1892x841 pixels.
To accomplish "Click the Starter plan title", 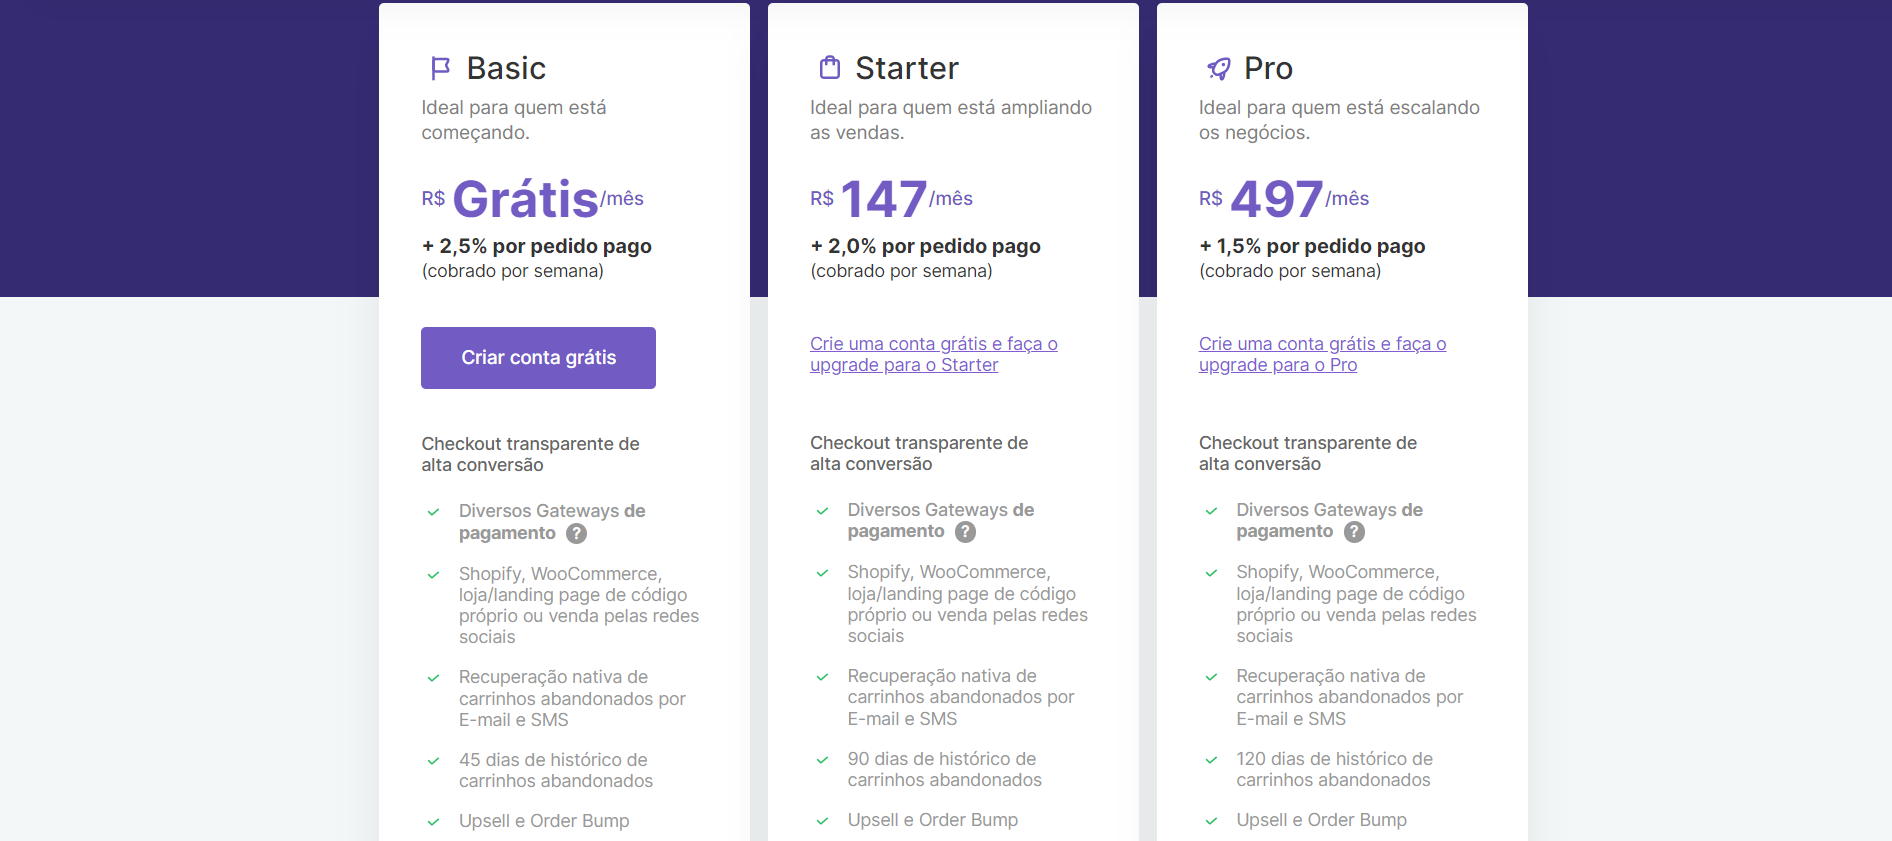I will 906,68.
